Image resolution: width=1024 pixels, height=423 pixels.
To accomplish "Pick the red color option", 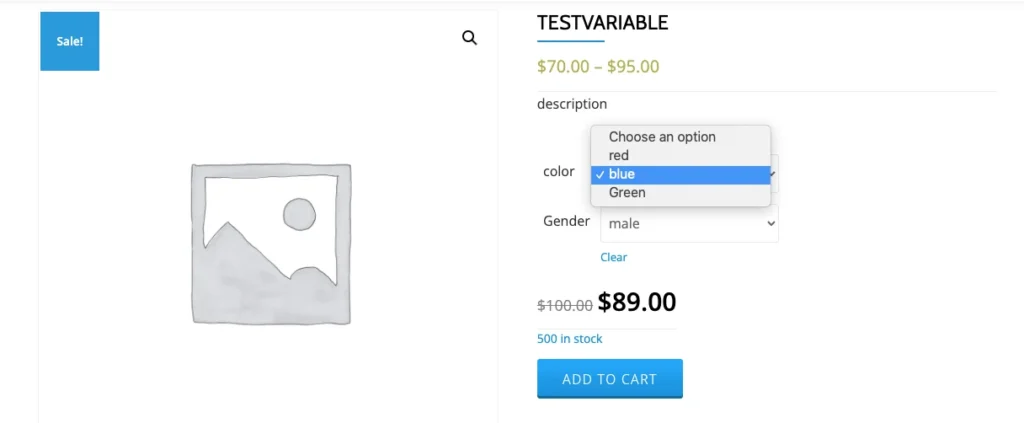I will pyautogui.click(x=619, y=155).
